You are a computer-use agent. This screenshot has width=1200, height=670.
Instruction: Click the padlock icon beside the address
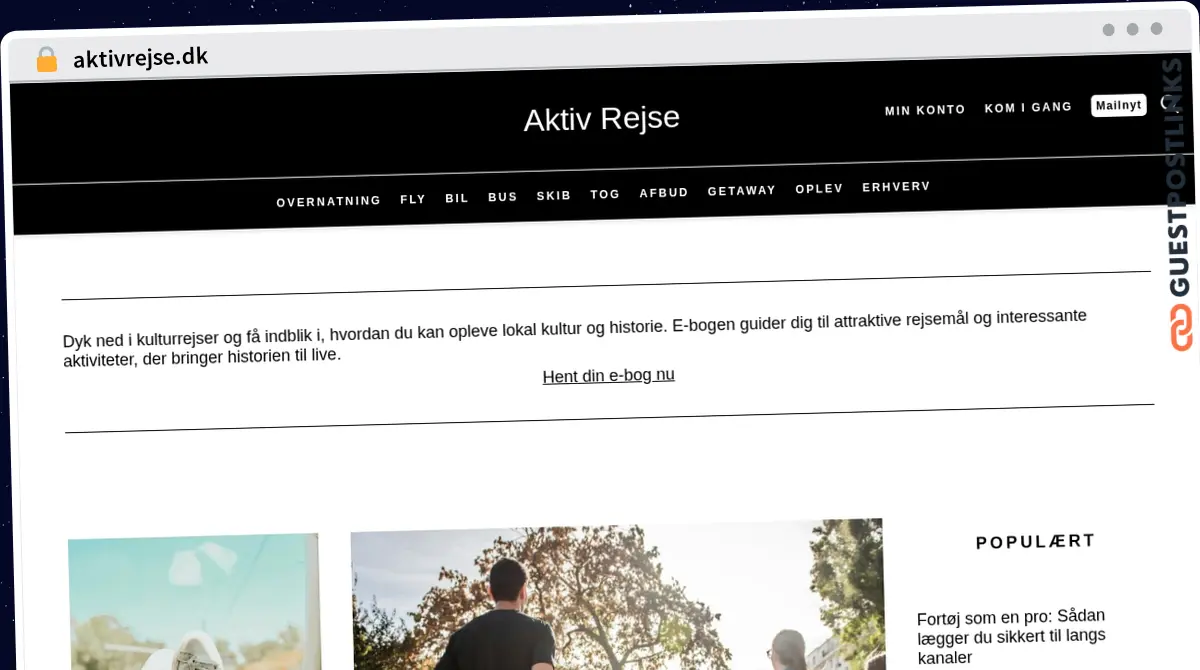pos(46,59)
